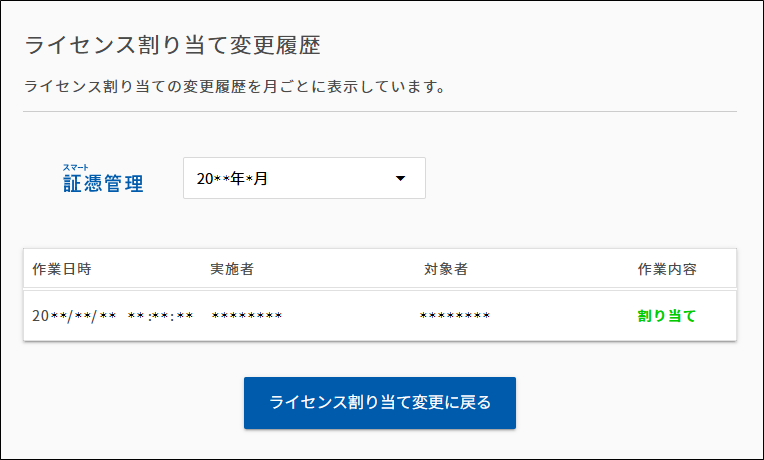Image resolution: width=764 pixels, height=460 pixels.
Task: Click the horizontal divider below the description
Action: 380,111
